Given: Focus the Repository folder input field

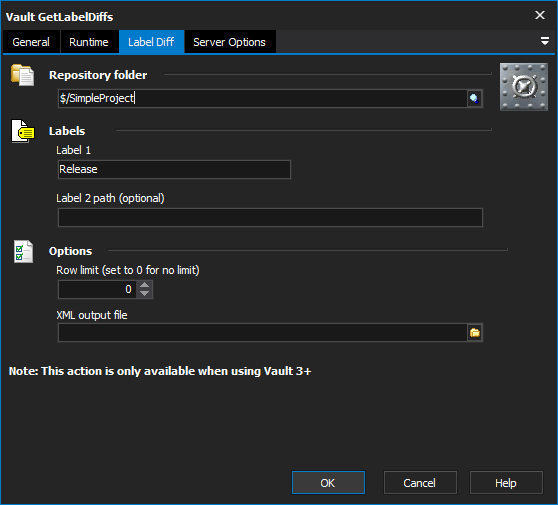Looking at the screenshot, I should point(263,99).
